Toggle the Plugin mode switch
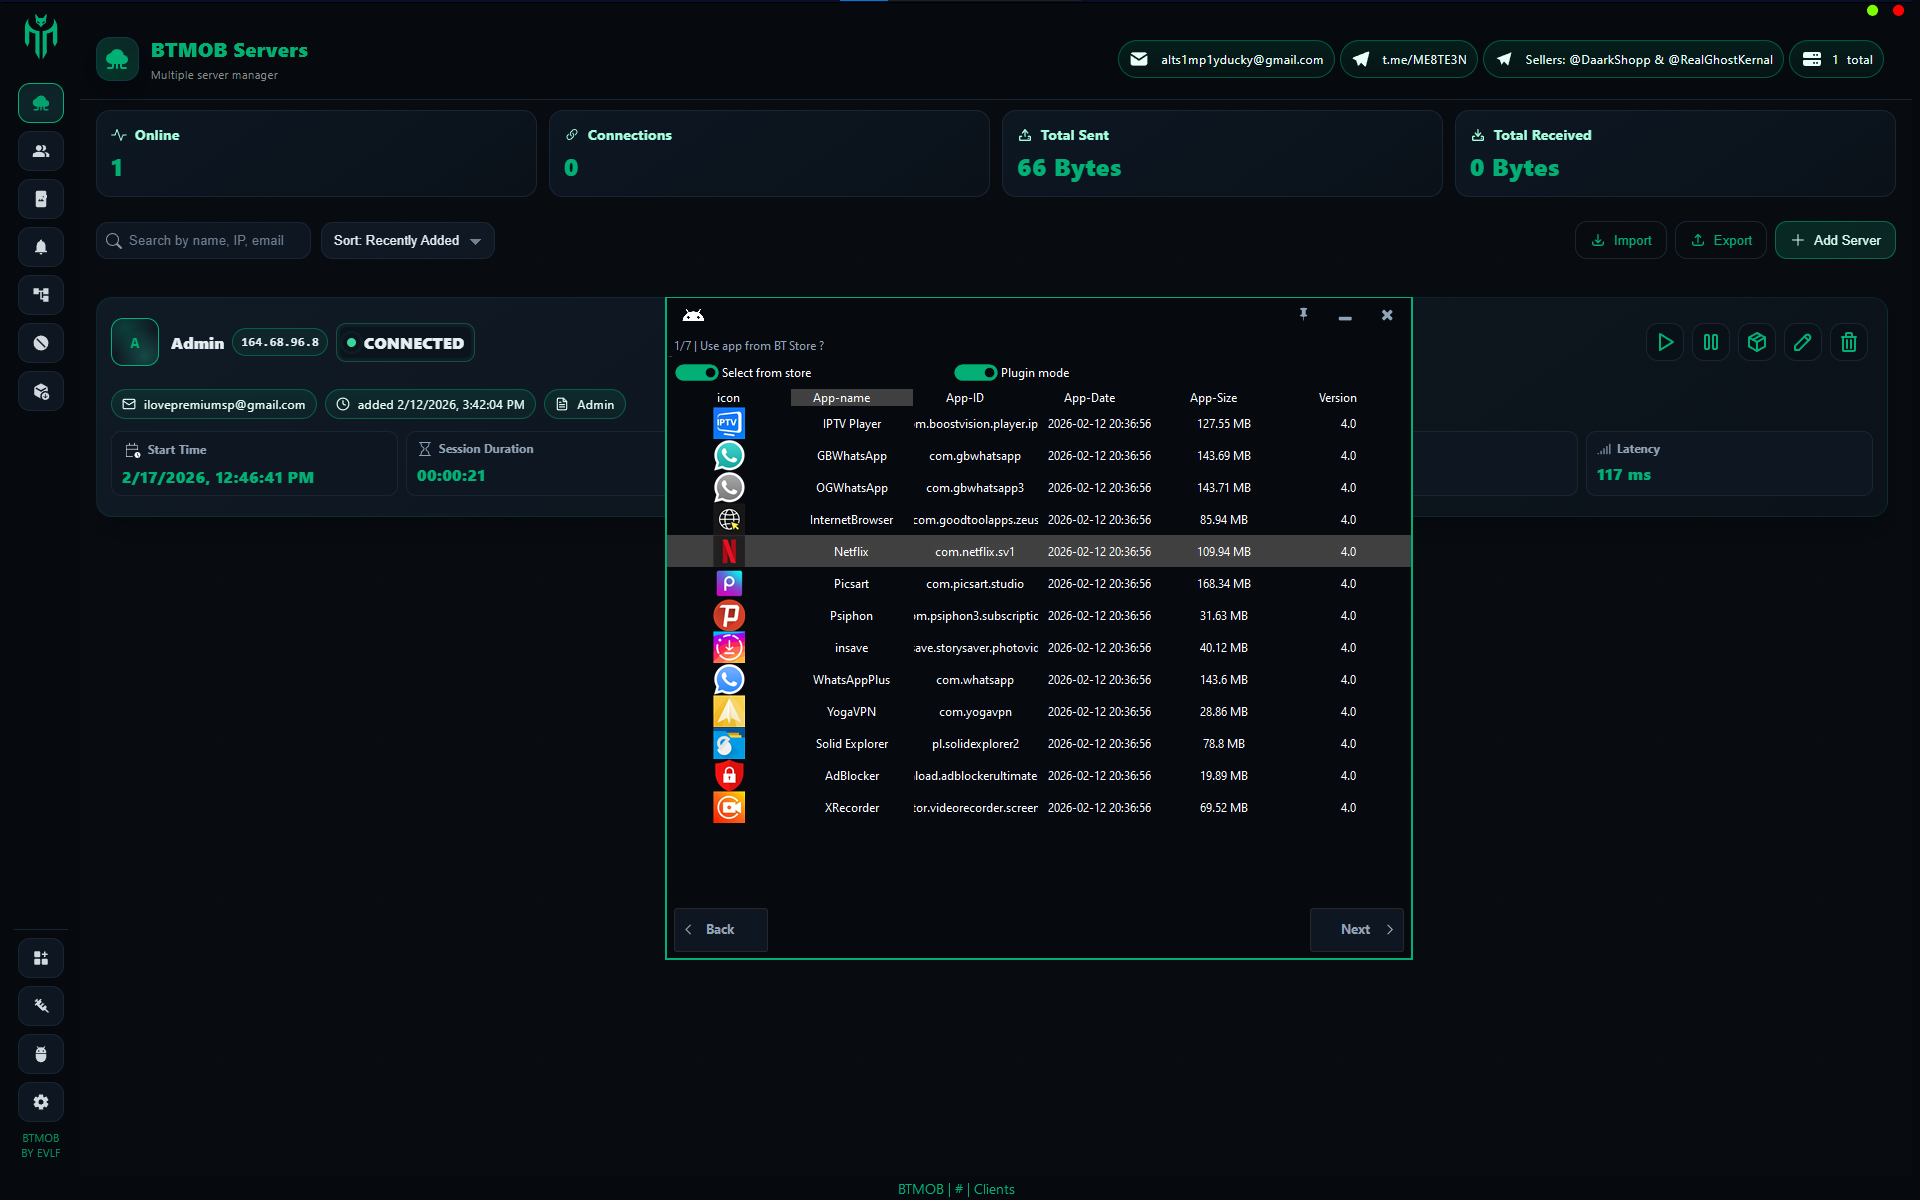1920x1200 pixels. click(x=975, y=373)
